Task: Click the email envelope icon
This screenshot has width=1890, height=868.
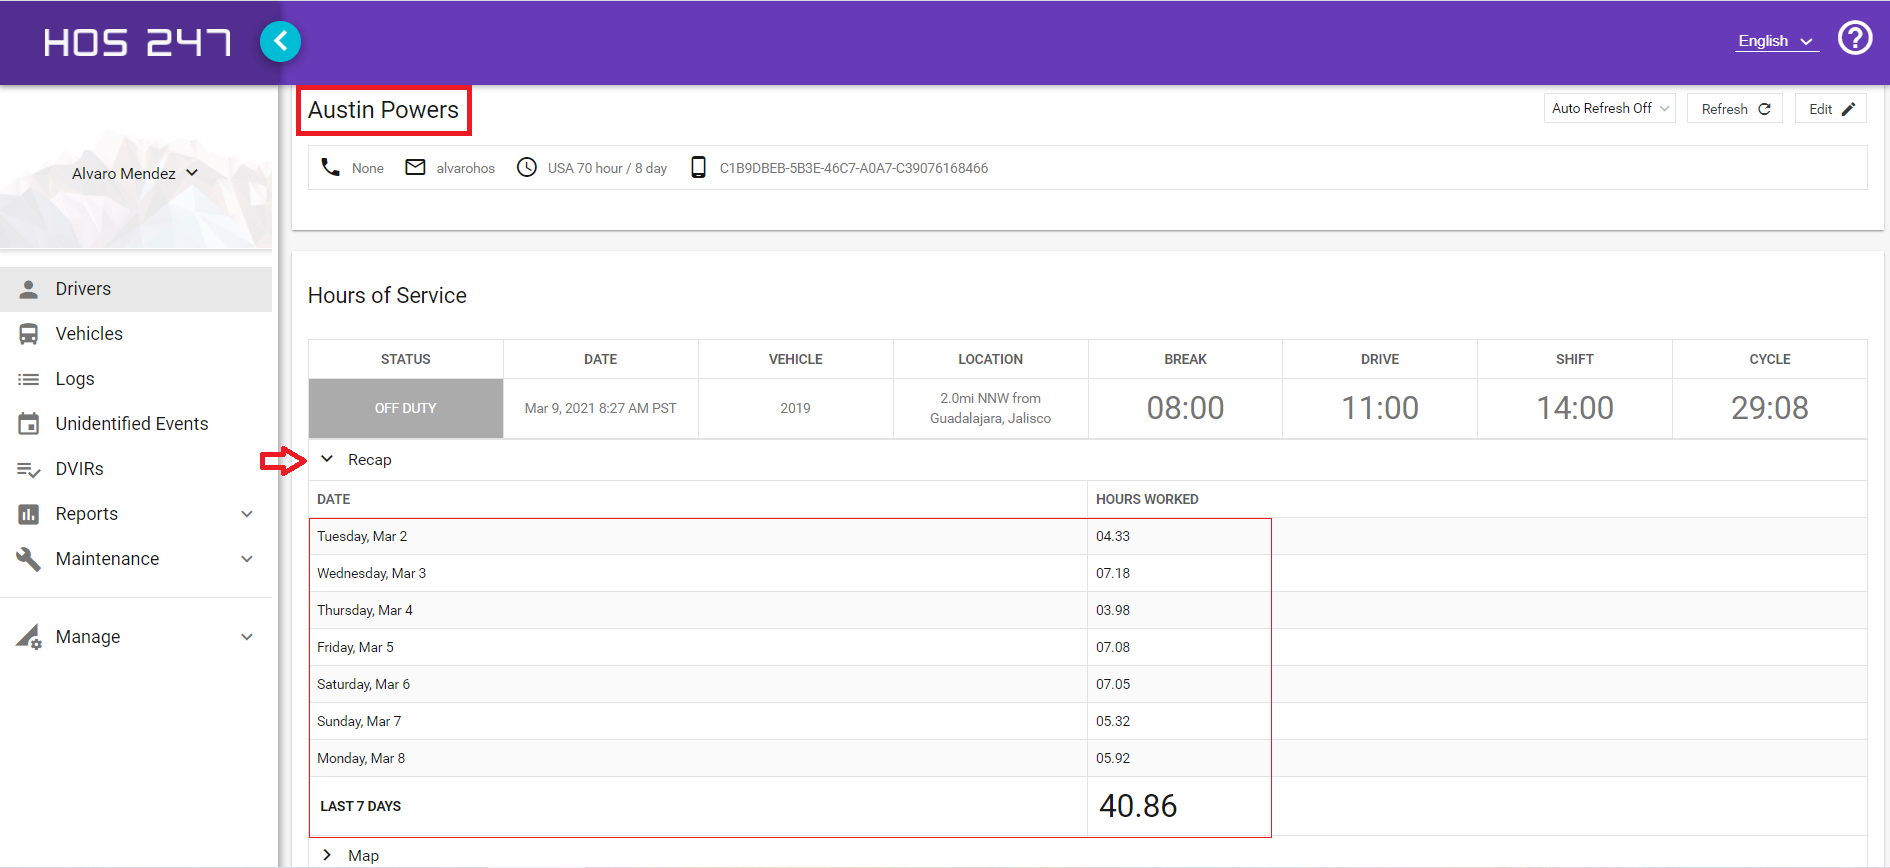Action: click(415, 167)
